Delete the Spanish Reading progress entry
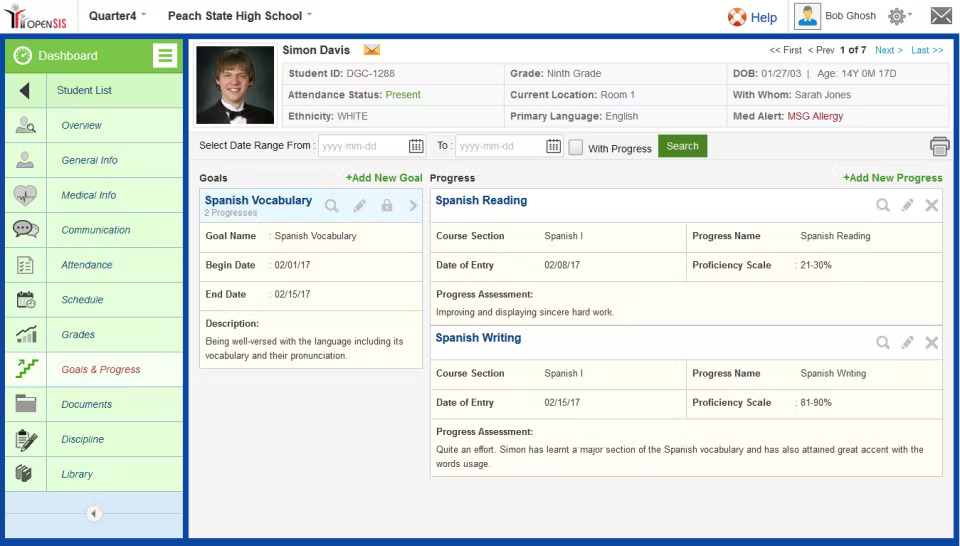The width and height of the screenshot is (960, 546). coord(931,205)
